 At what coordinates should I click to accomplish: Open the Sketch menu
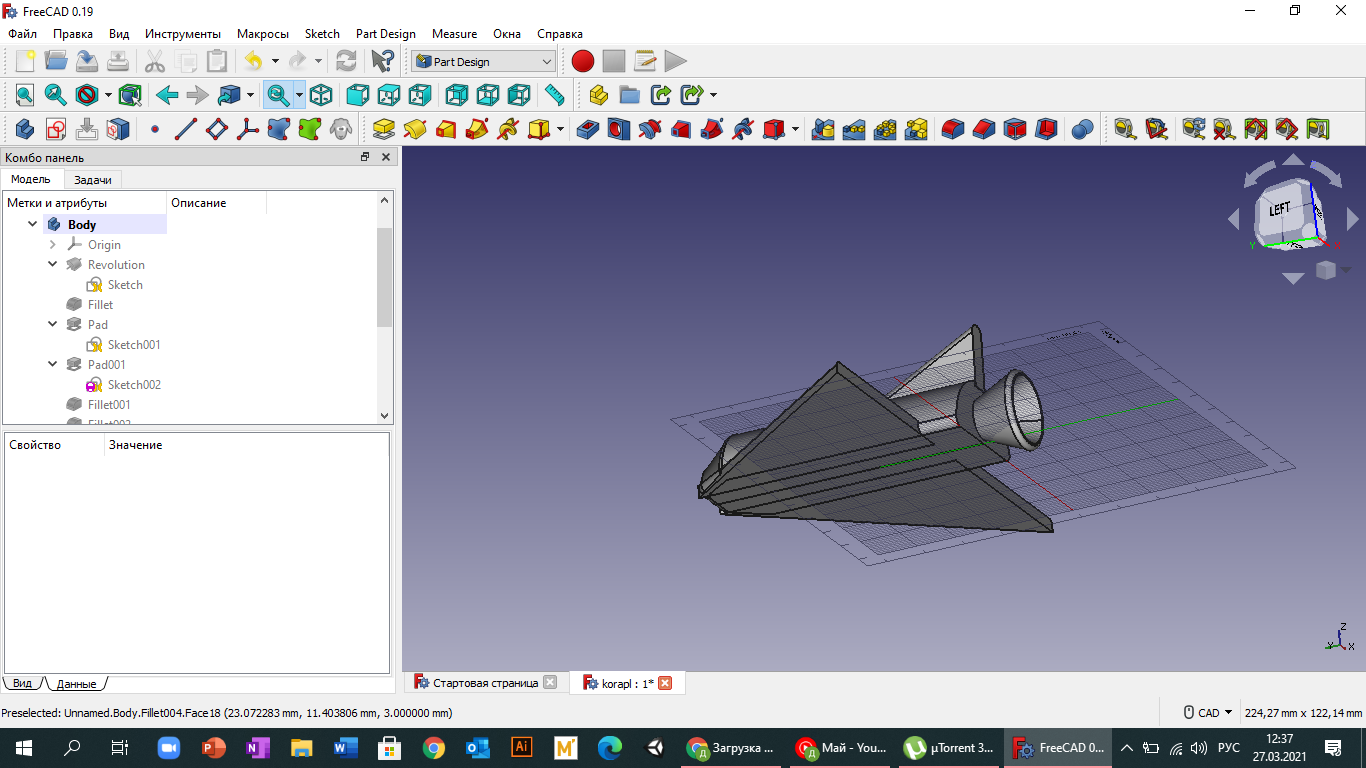coord(322,34)
